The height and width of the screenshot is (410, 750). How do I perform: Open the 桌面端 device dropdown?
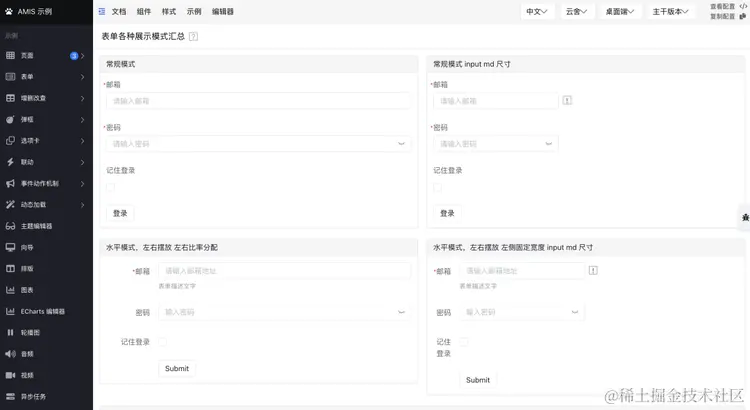coord(620,11)
